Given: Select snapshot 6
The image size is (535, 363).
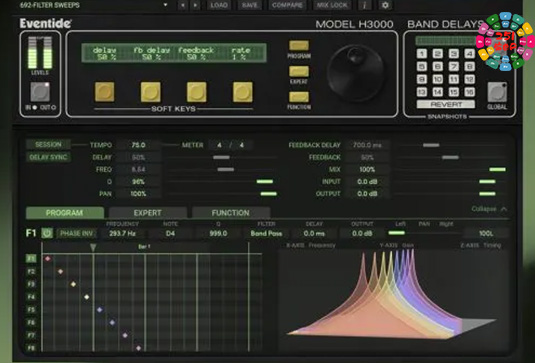Looking at the screenshot, I should pyautogui.click(x=438, y=67).
